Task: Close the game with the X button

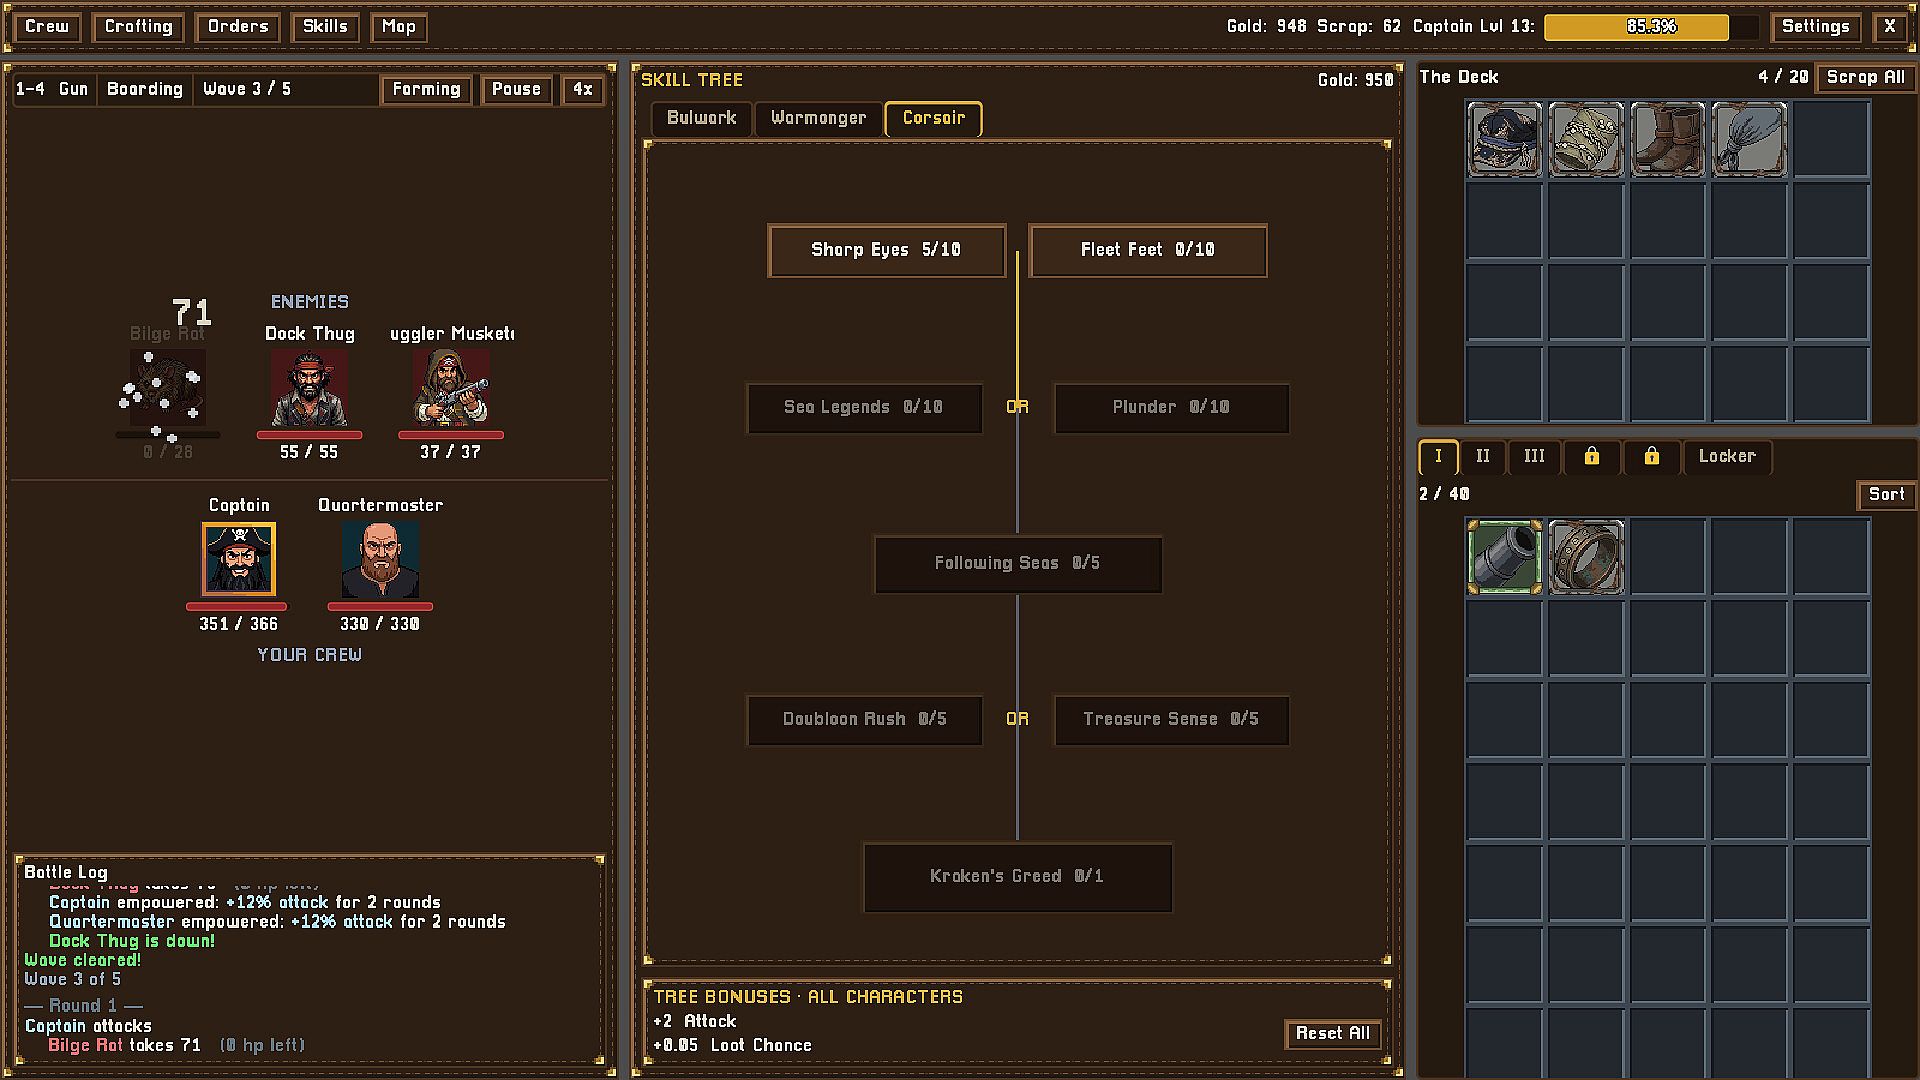Action: pyautogui.click(x=1889, y=27)
